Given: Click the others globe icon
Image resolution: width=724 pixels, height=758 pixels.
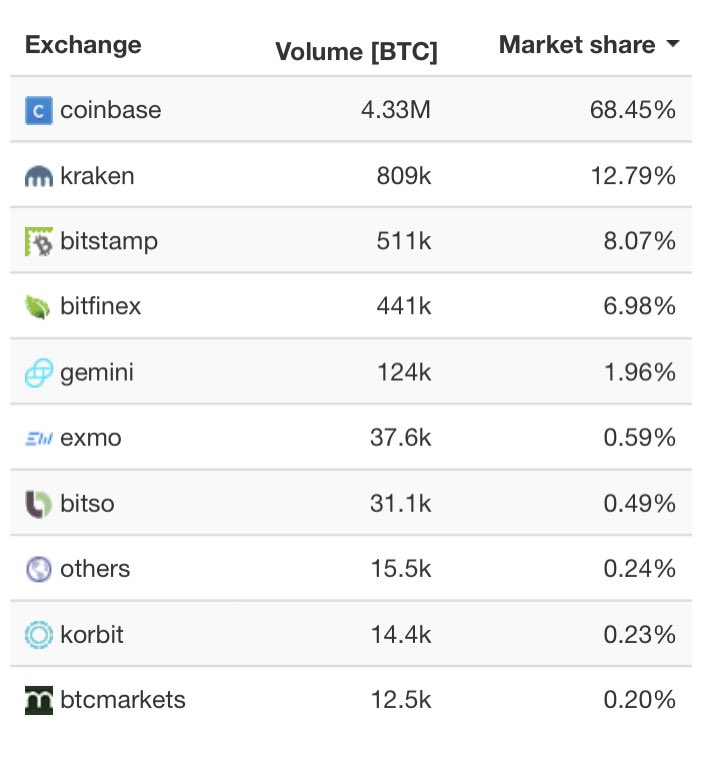Looking at the screenshot, I should click(x=39, y=569).
